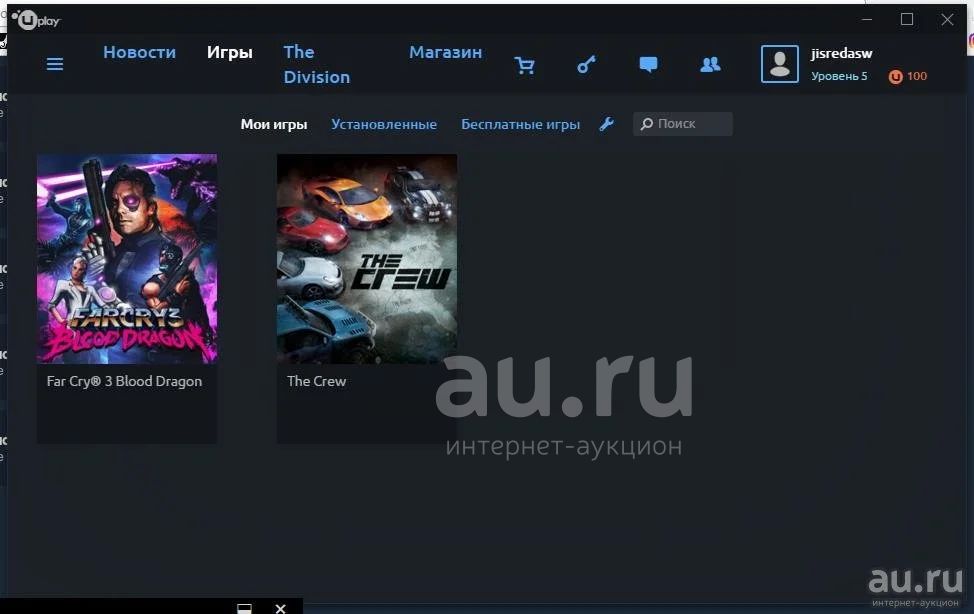Screen dimensions: 974x614
Task: Filter by Установленные games
Action: pos(384,124)
